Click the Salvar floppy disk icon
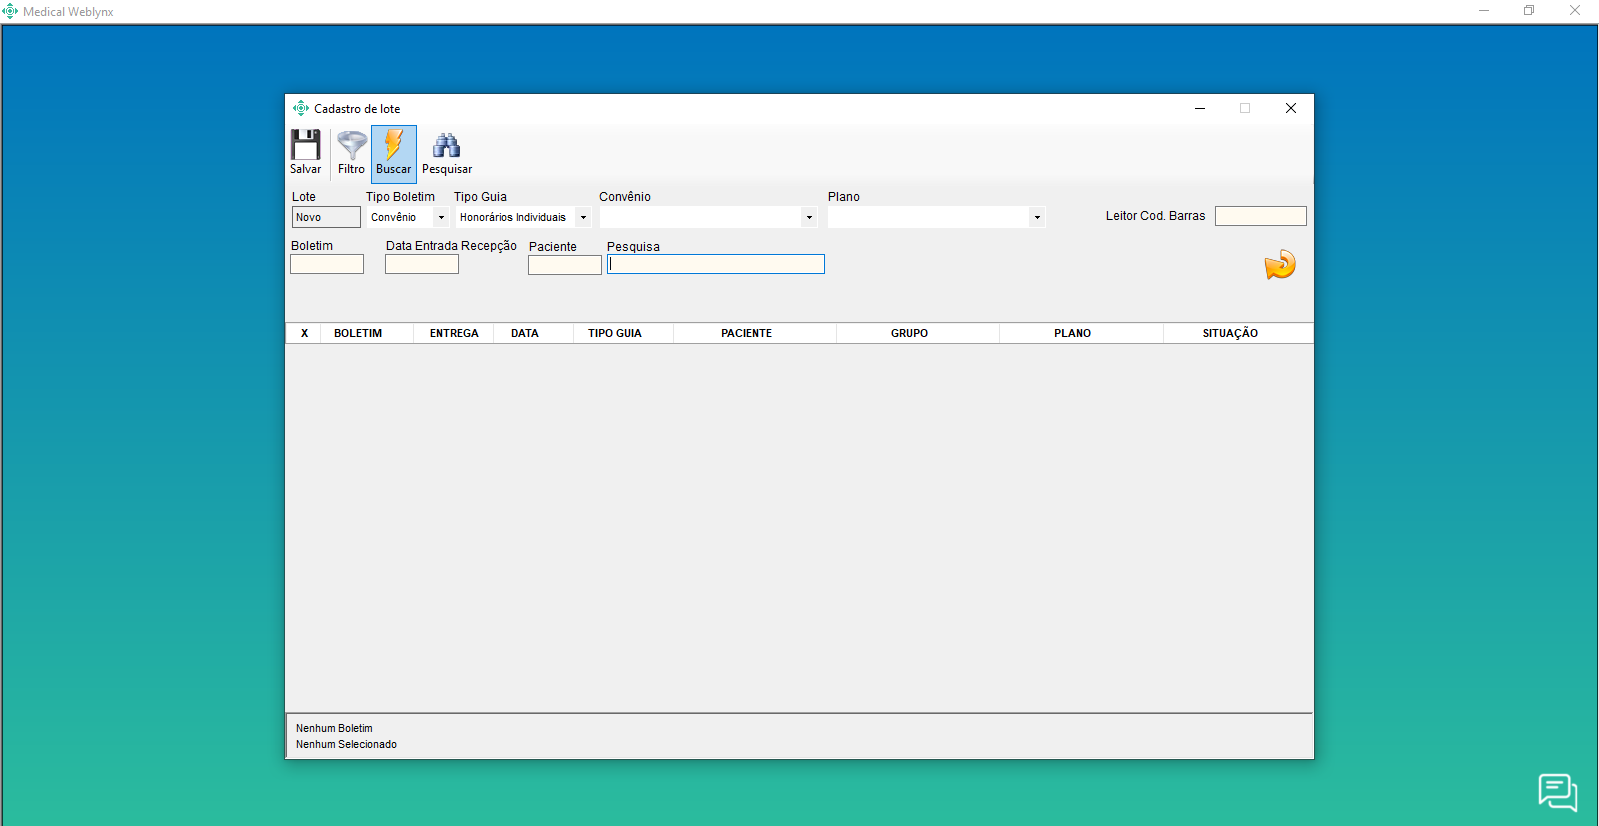1599x826 pixels. 305,146
